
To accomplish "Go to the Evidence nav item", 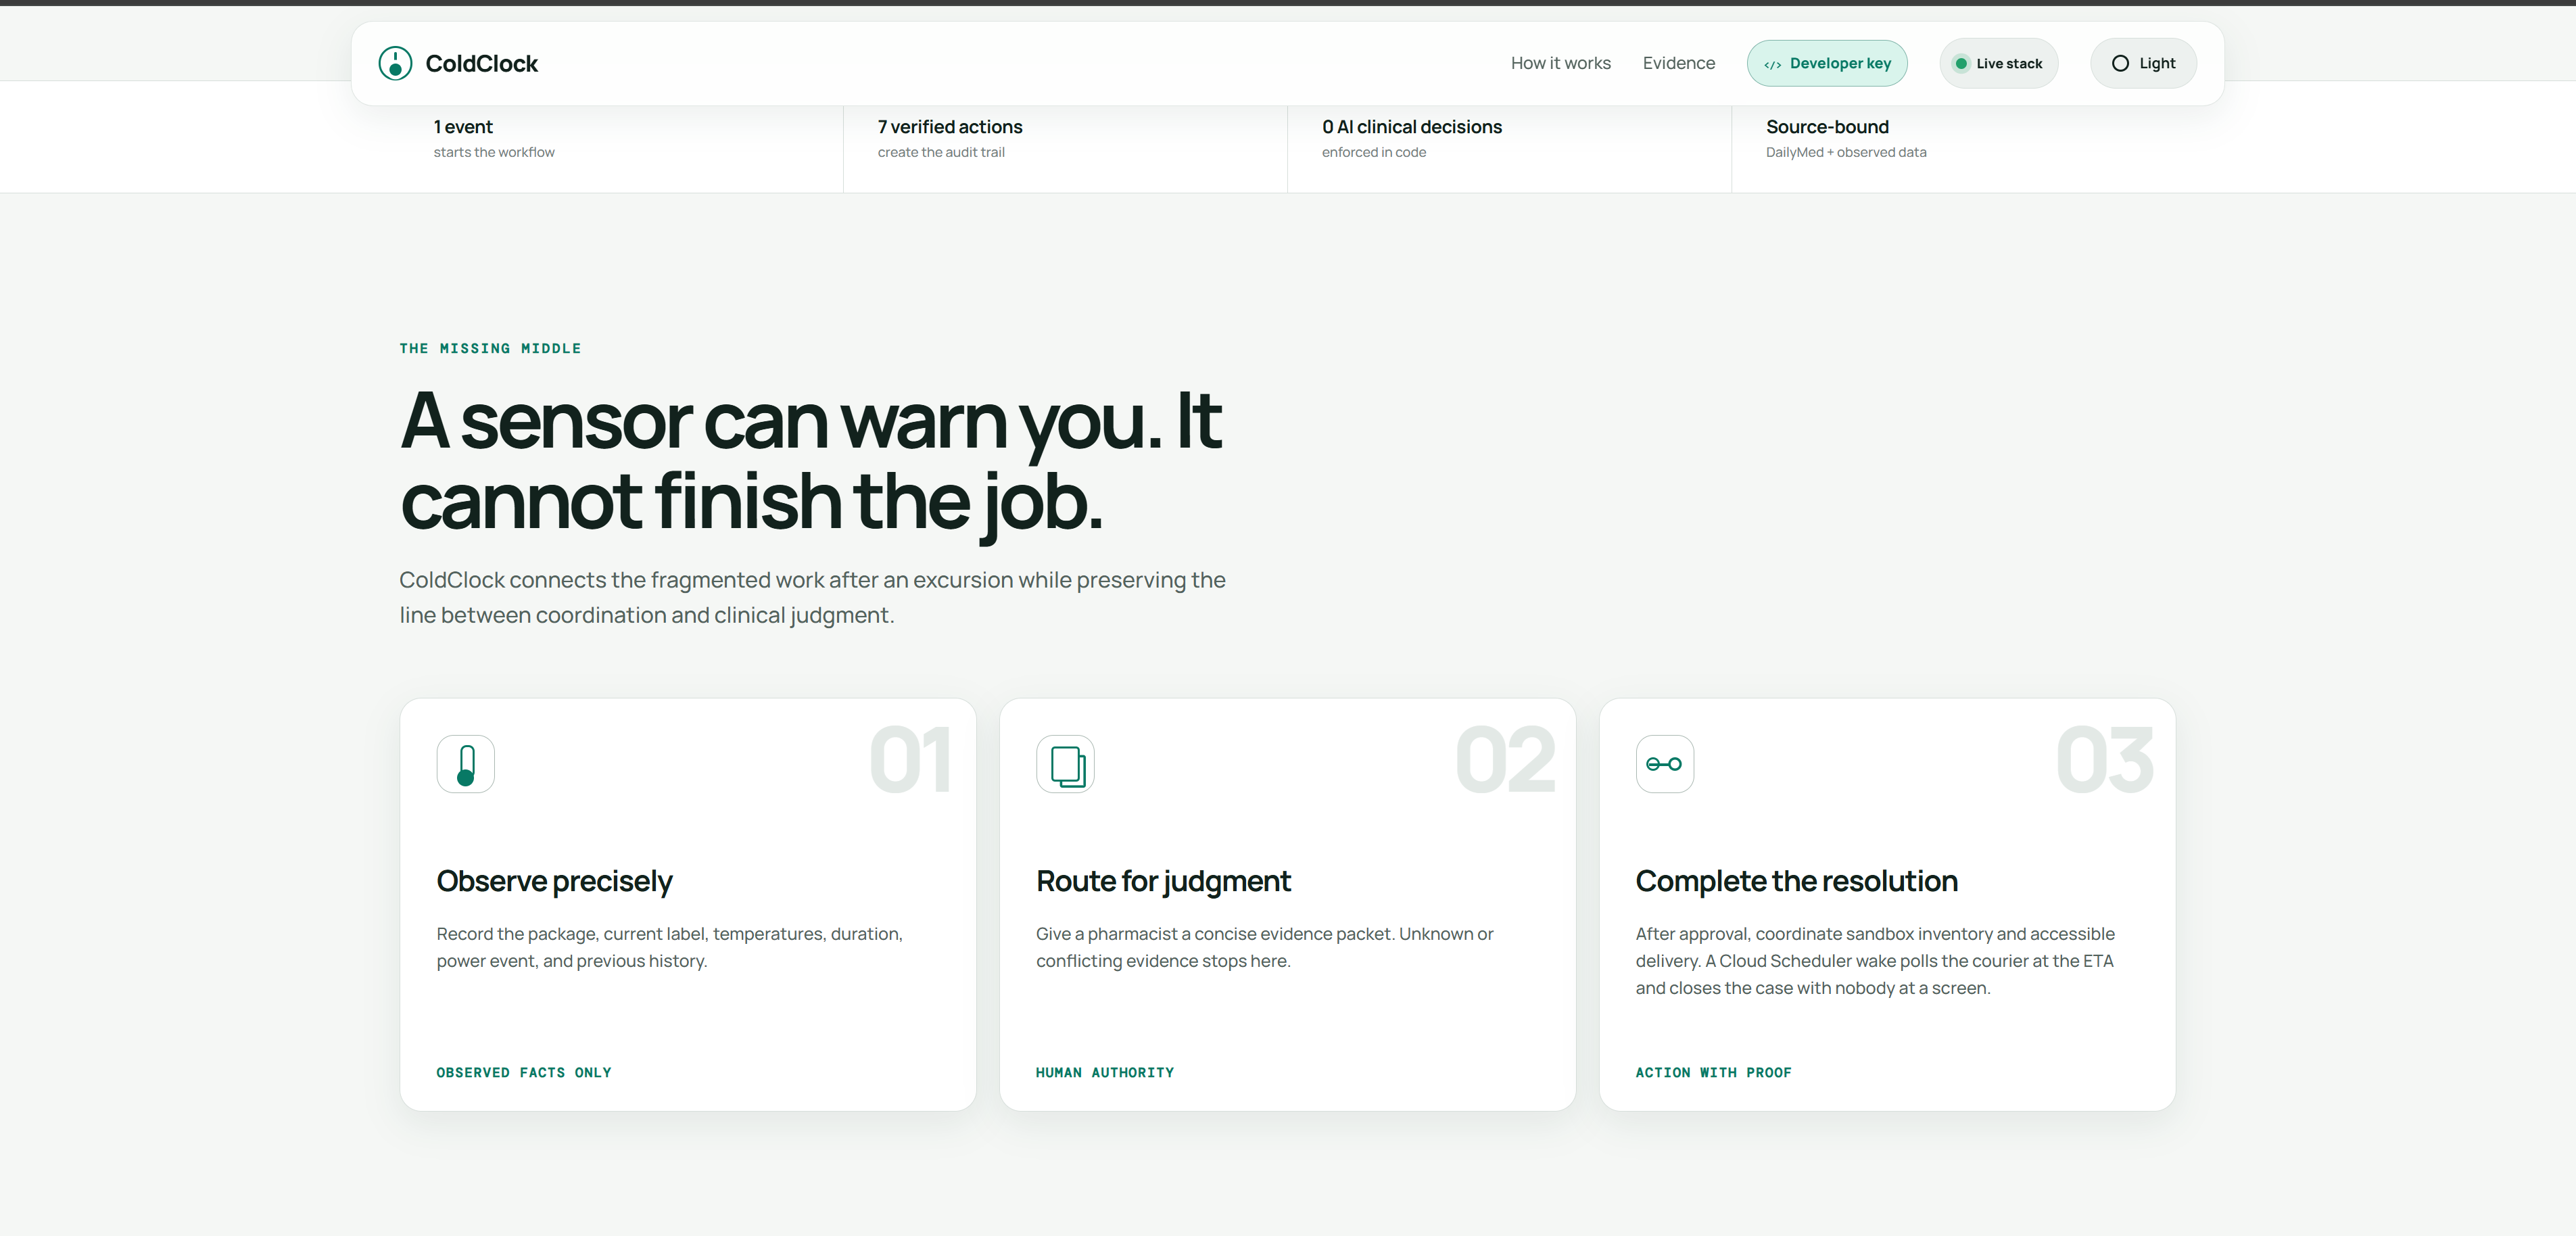I will (1679, 63).
